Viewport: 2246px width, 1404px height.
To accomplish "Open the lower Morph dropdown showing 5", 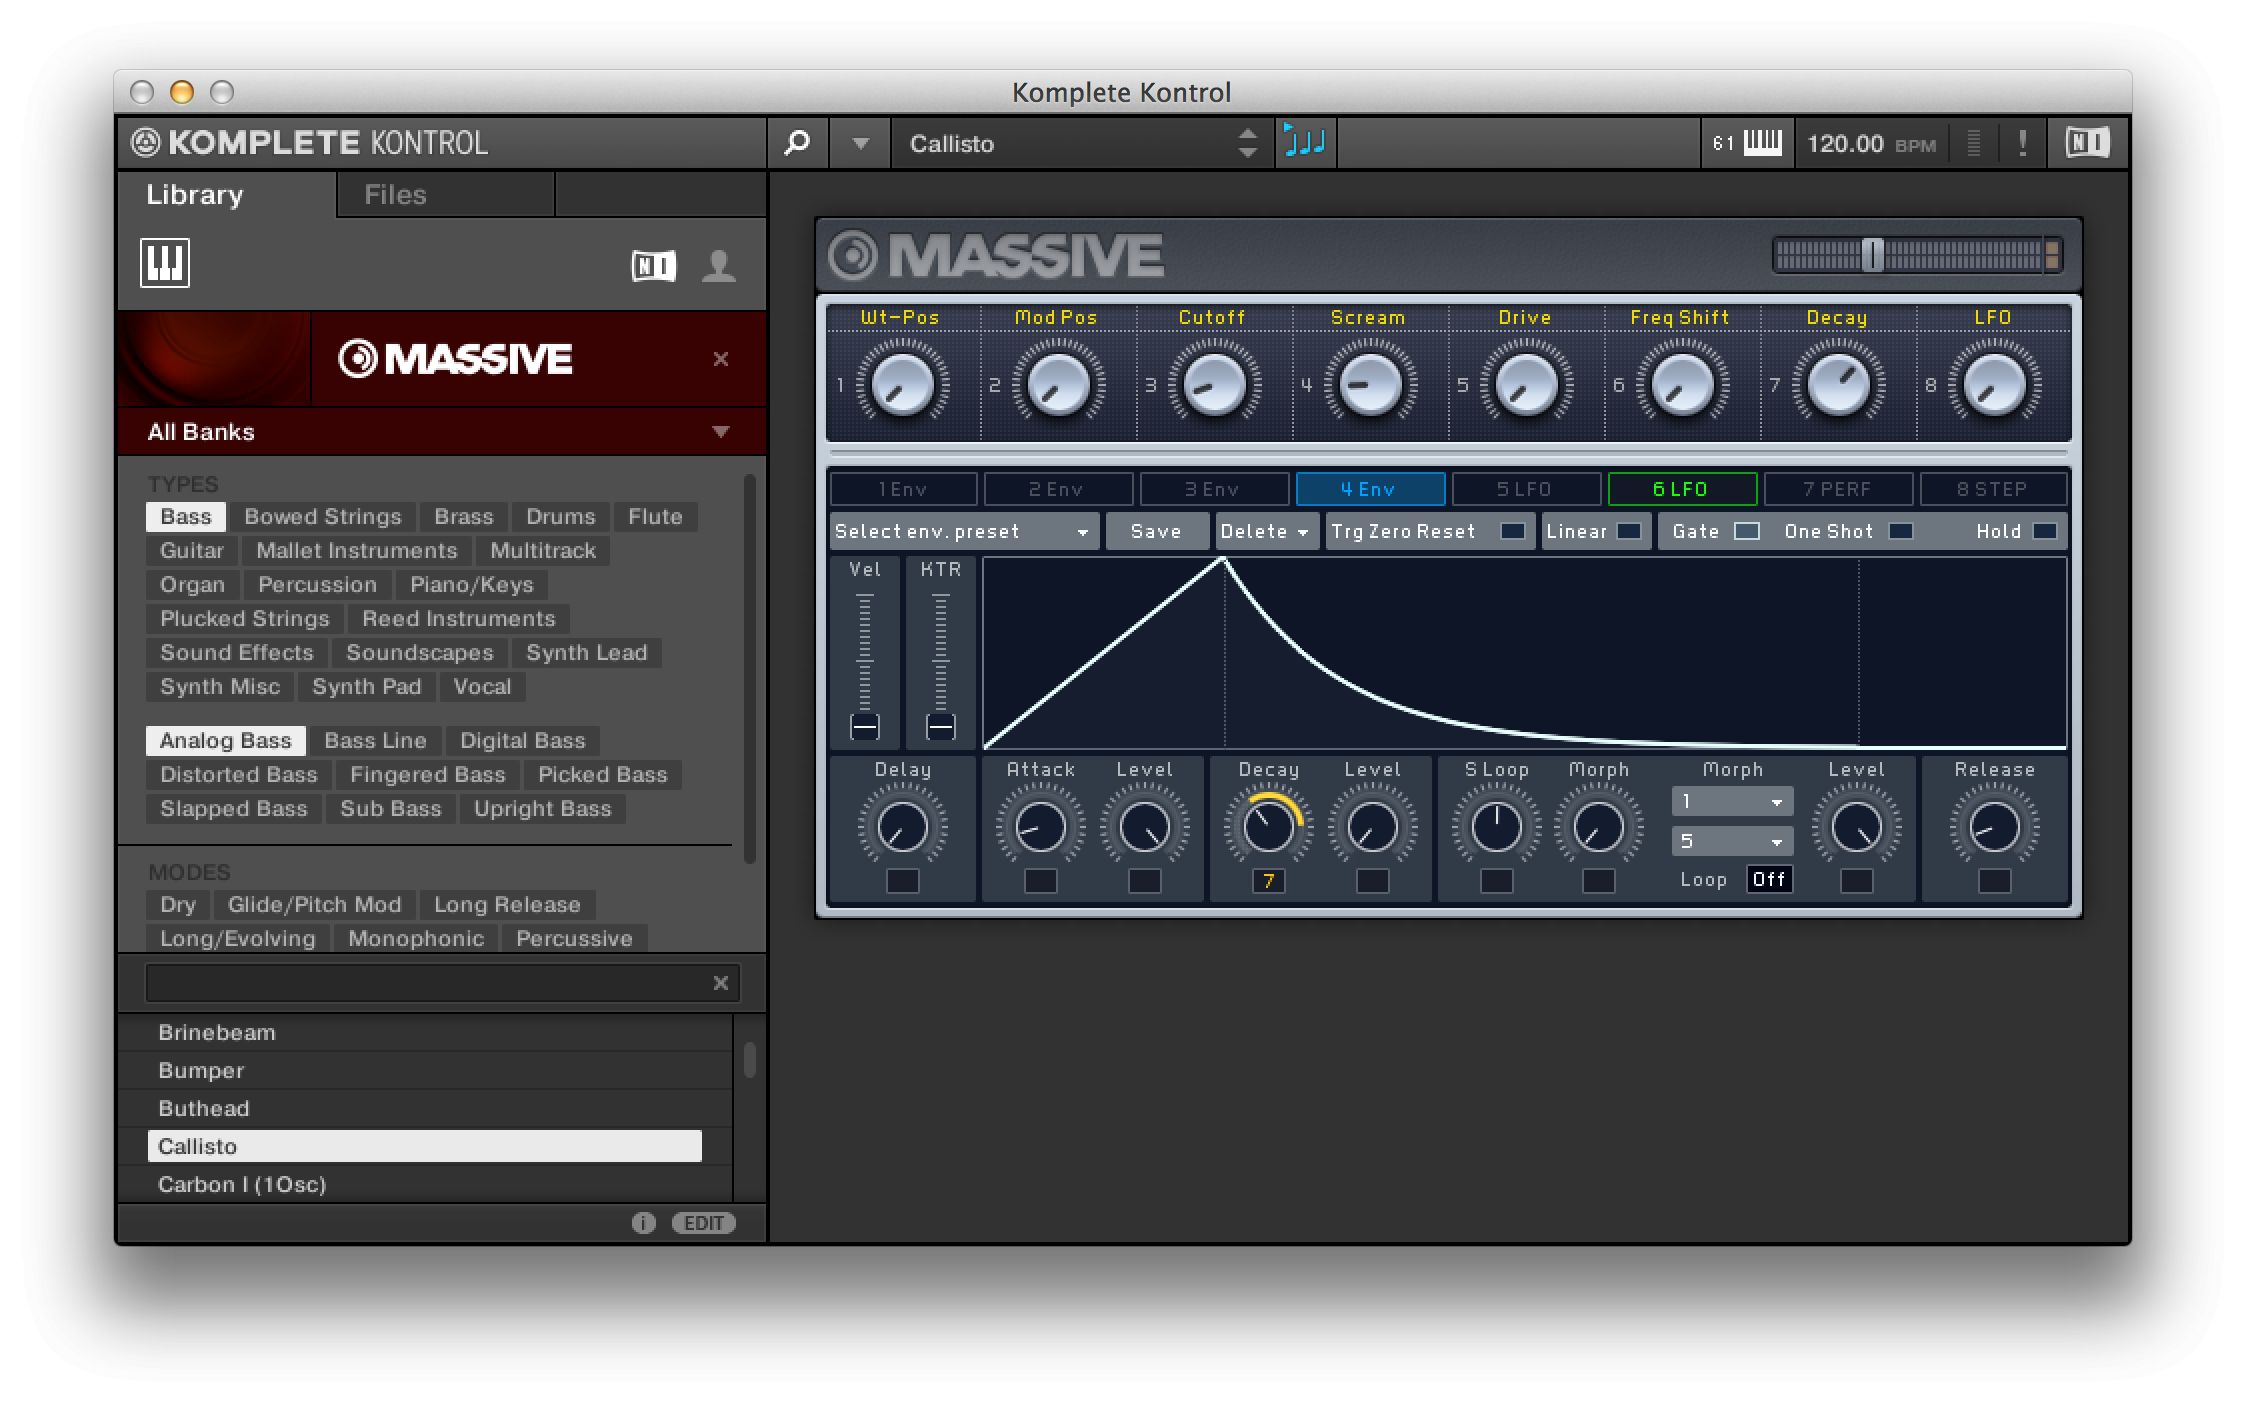I will pos(1732,841).
